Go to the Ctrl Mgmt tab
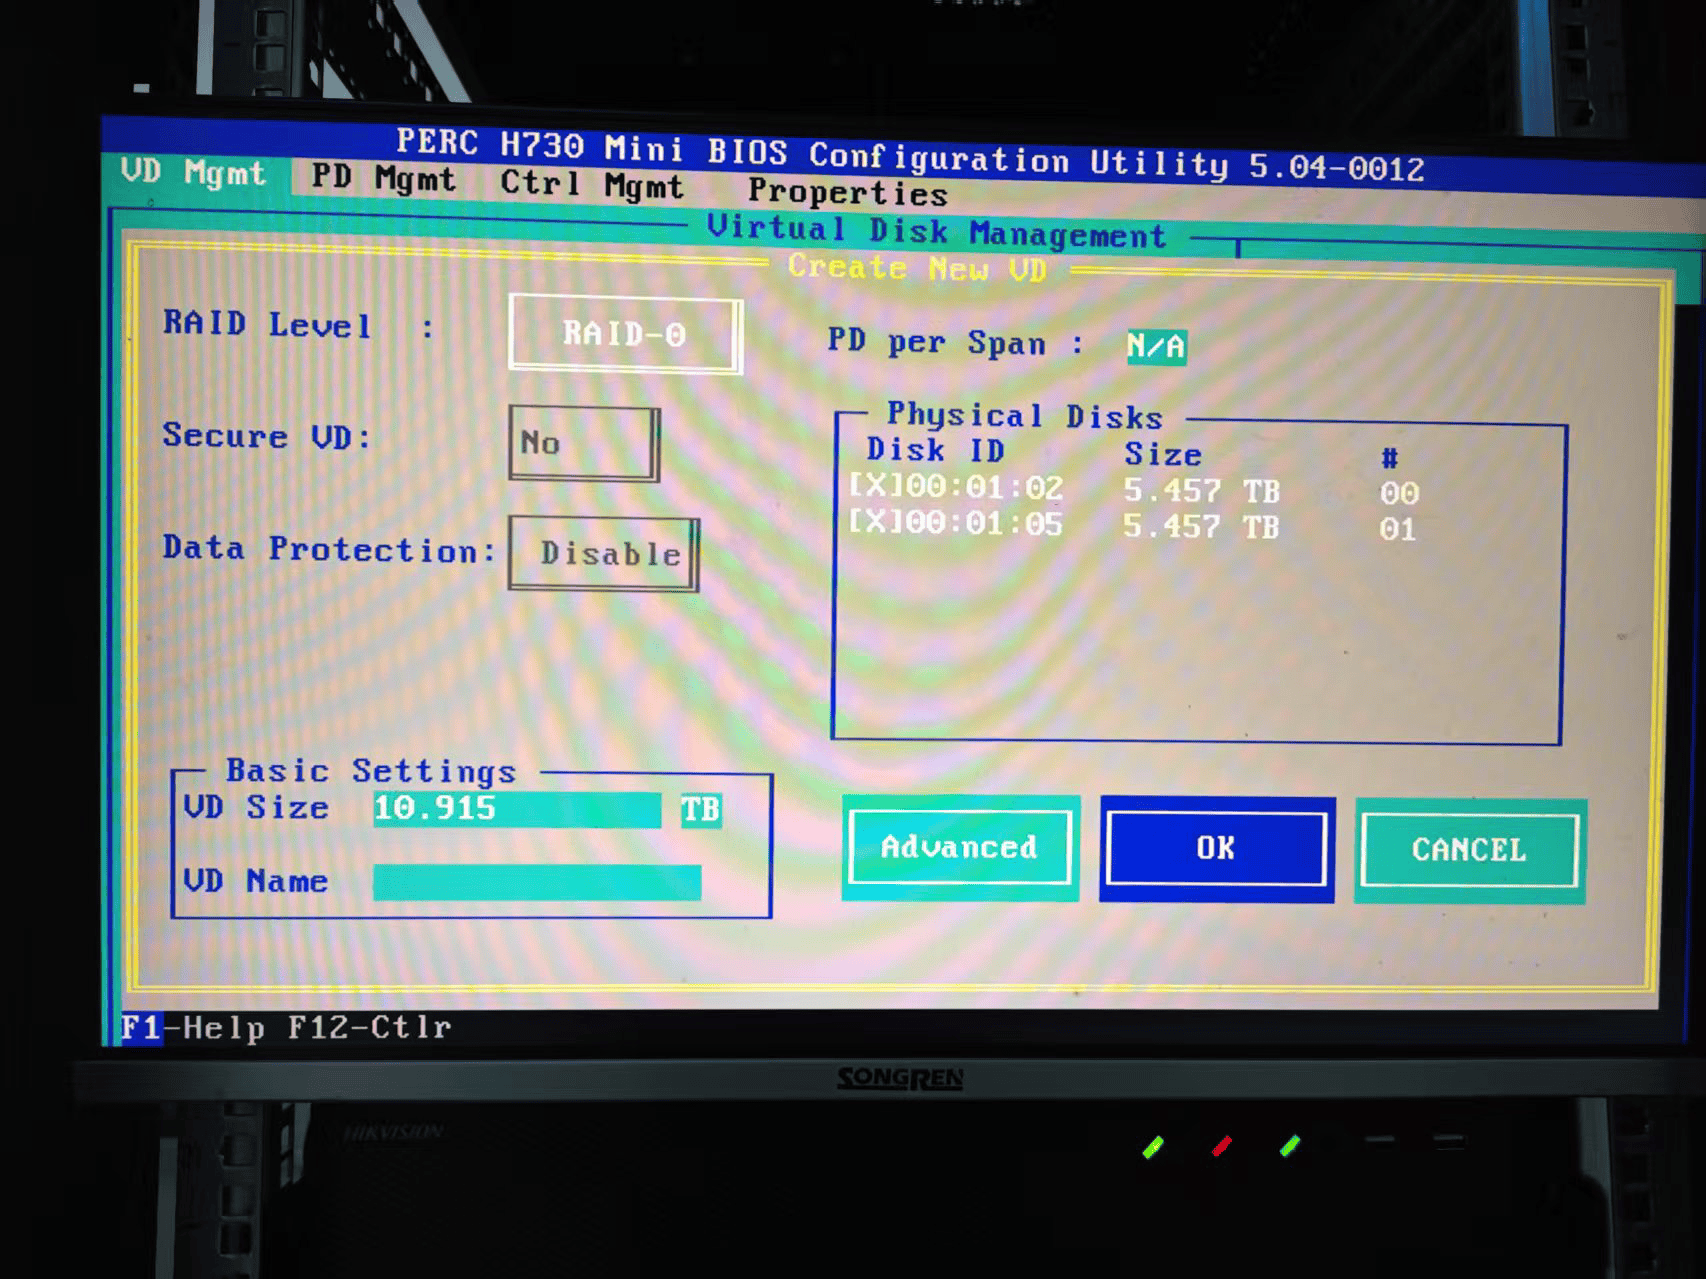This screenshot has height=1279, width=1706. [591, 185]
